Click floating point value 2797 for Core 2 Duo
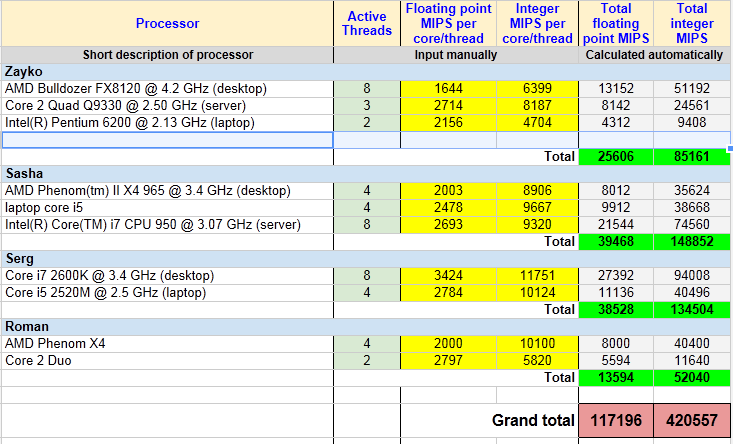 pyautogui.click(x=448, y=361)
